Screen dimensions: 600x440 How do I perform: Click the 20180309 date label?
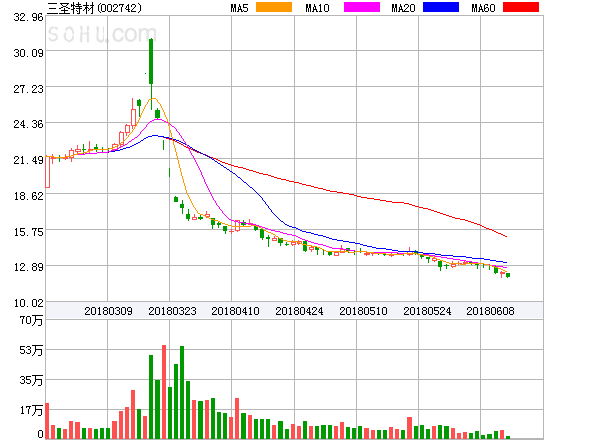pos(108,311)
